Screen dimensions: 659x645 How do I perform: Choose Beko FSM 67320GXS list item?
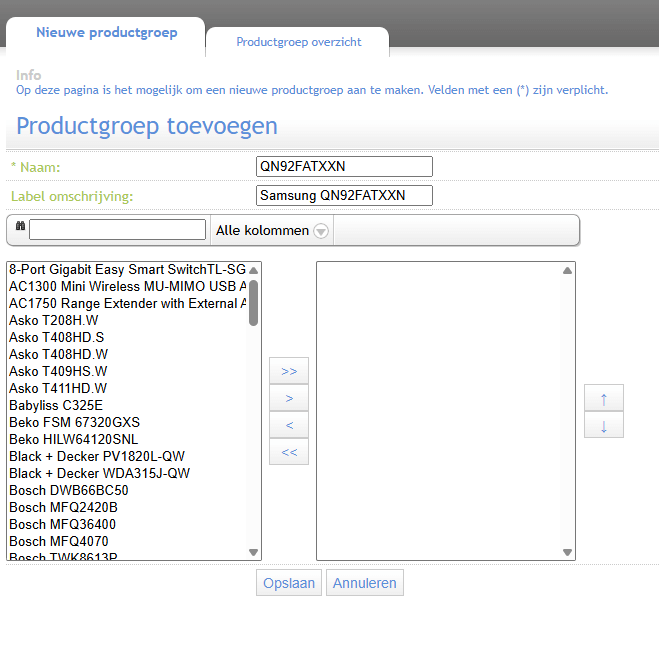[74, 422]
